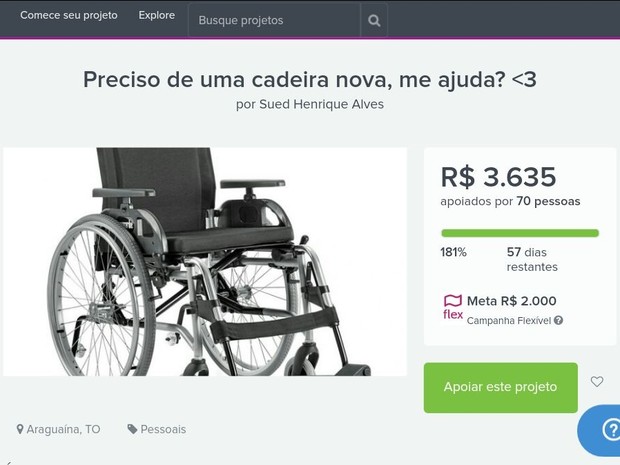The height and width of the screenshot is (465, 620).
Task: Click the search magnifier icon
Action: (374, 20)
